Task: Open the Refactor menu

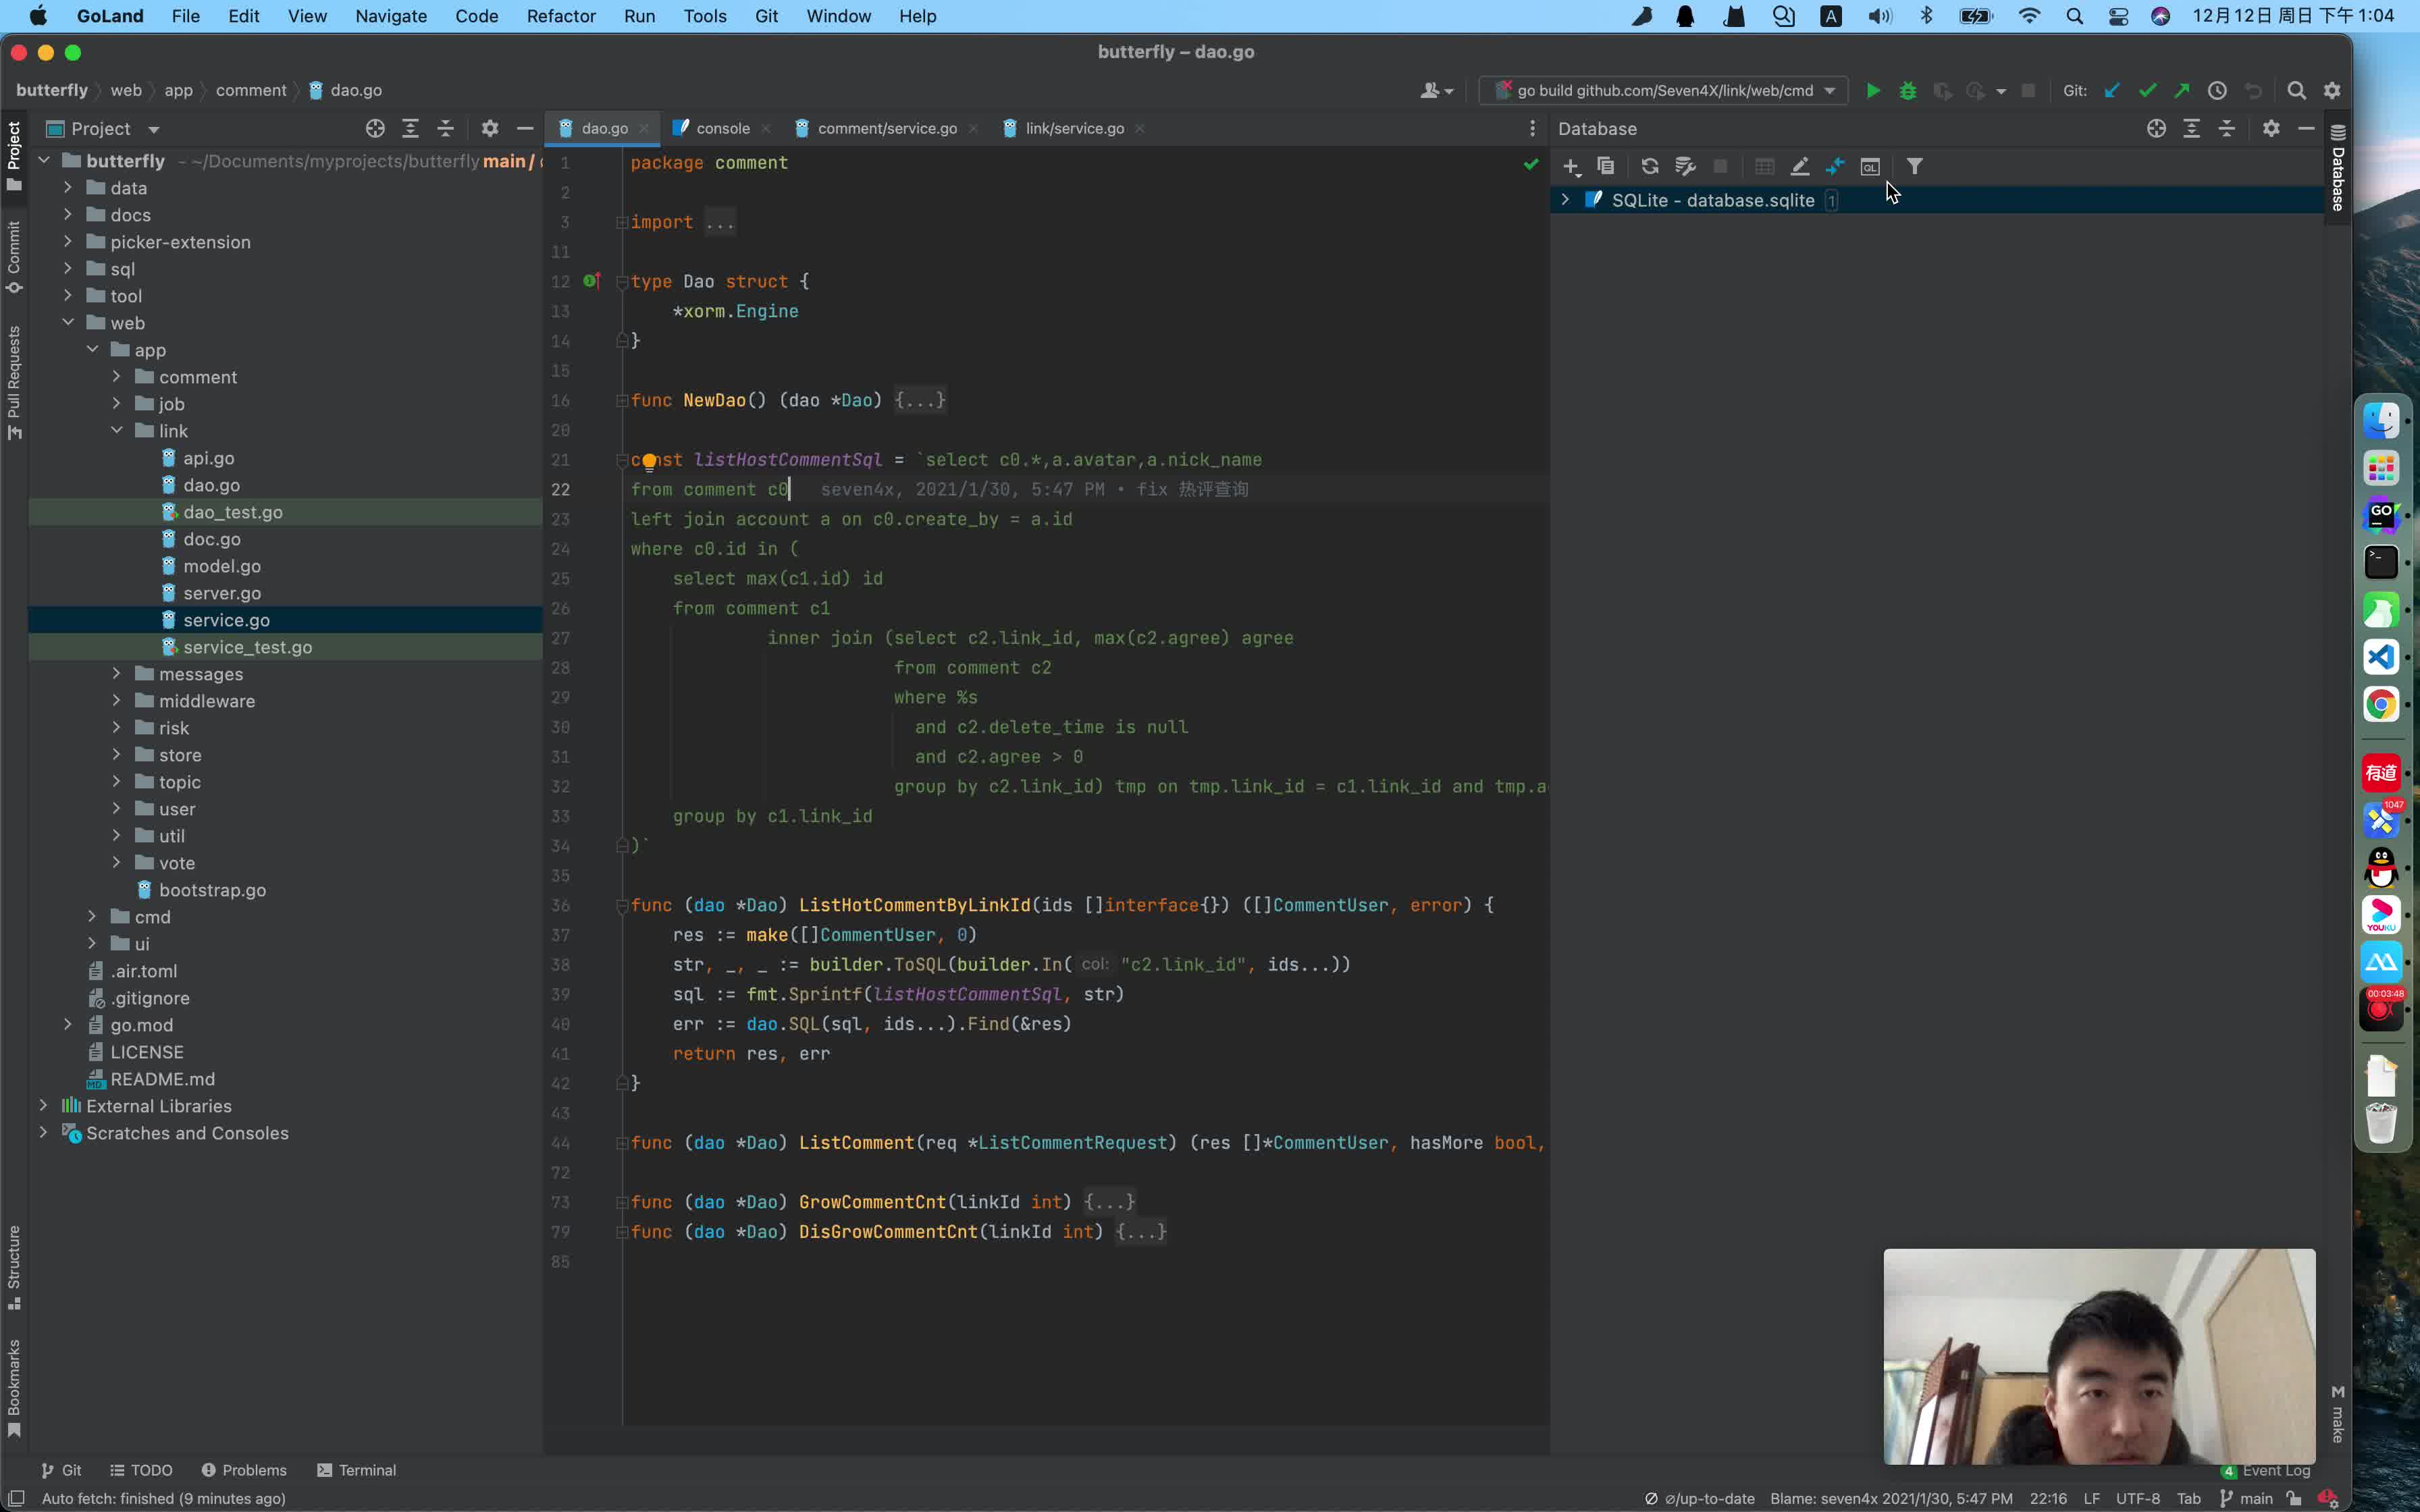Action: pos(560,16)
